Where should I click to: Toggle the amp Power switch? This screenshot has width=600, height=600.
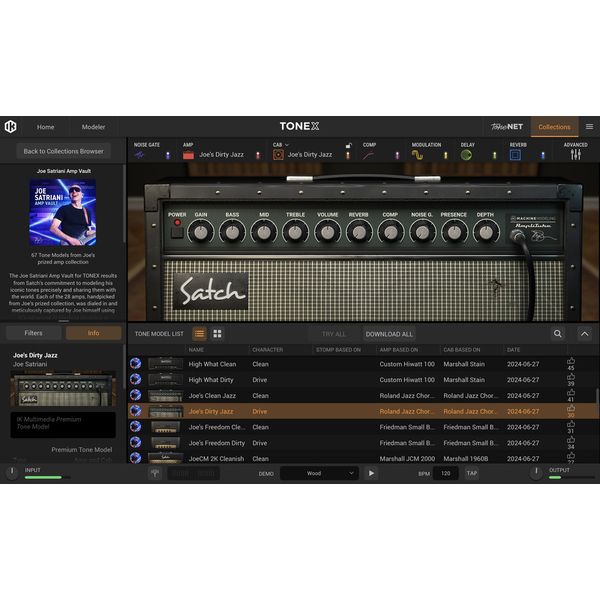click(x=177, y=230)
